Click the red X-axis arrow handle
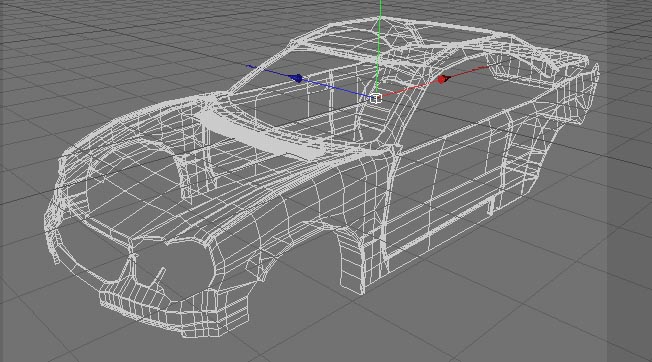 point(443,79)
